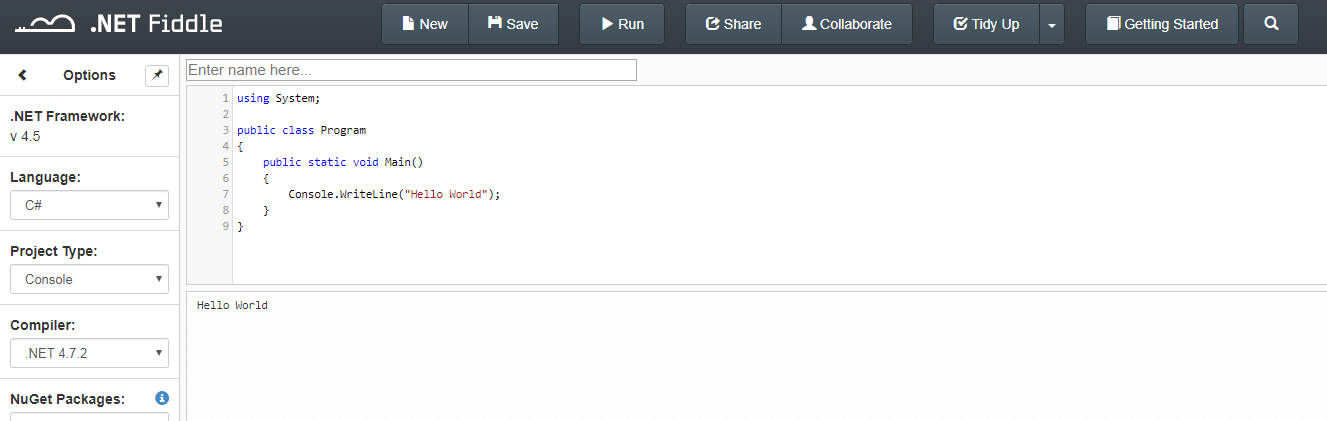The width and height of the screenshot is (1327, 421).
Task: Open the Compiler dropdown showing .NET 4.7.2
Action: click(89, 353)
